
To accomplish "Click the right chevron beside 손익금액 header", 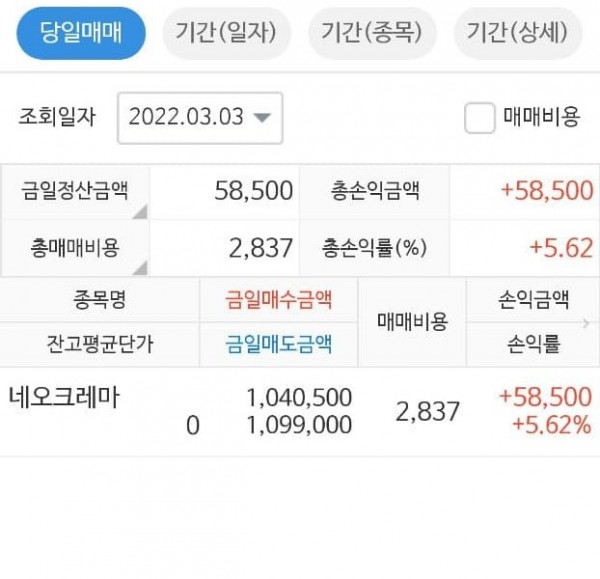I will [587, 322].
